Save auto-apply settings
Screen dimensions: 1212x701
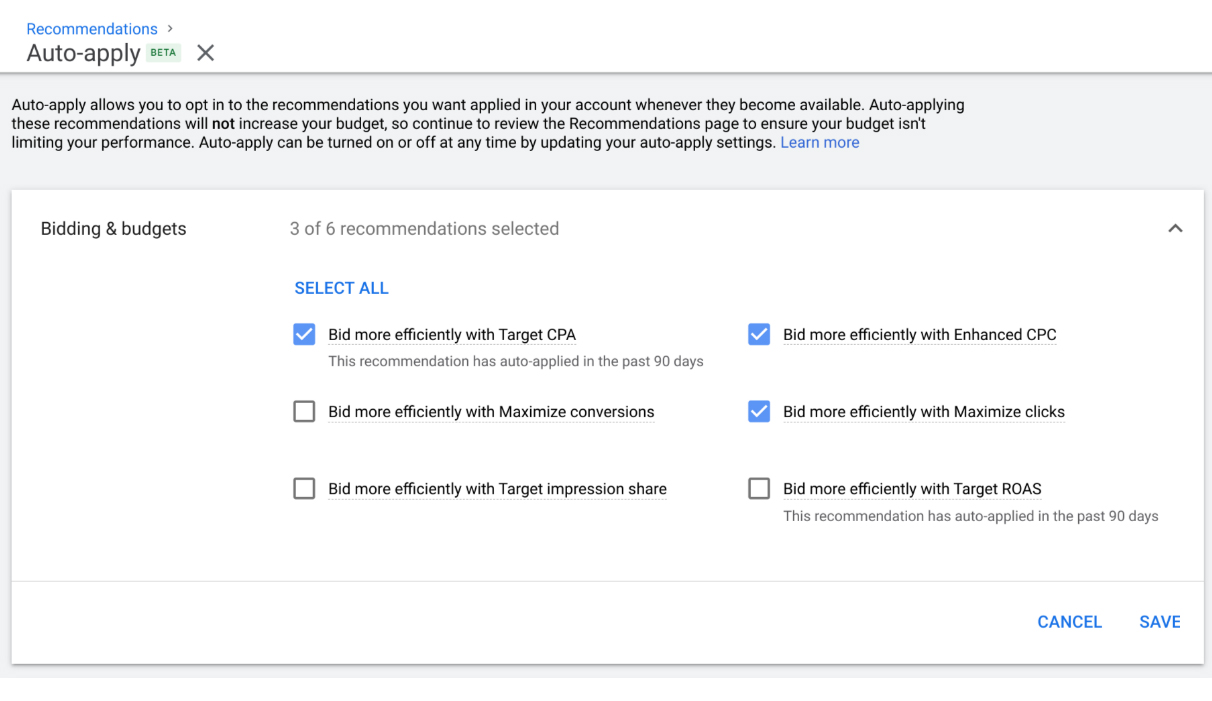coord(1160,622)
